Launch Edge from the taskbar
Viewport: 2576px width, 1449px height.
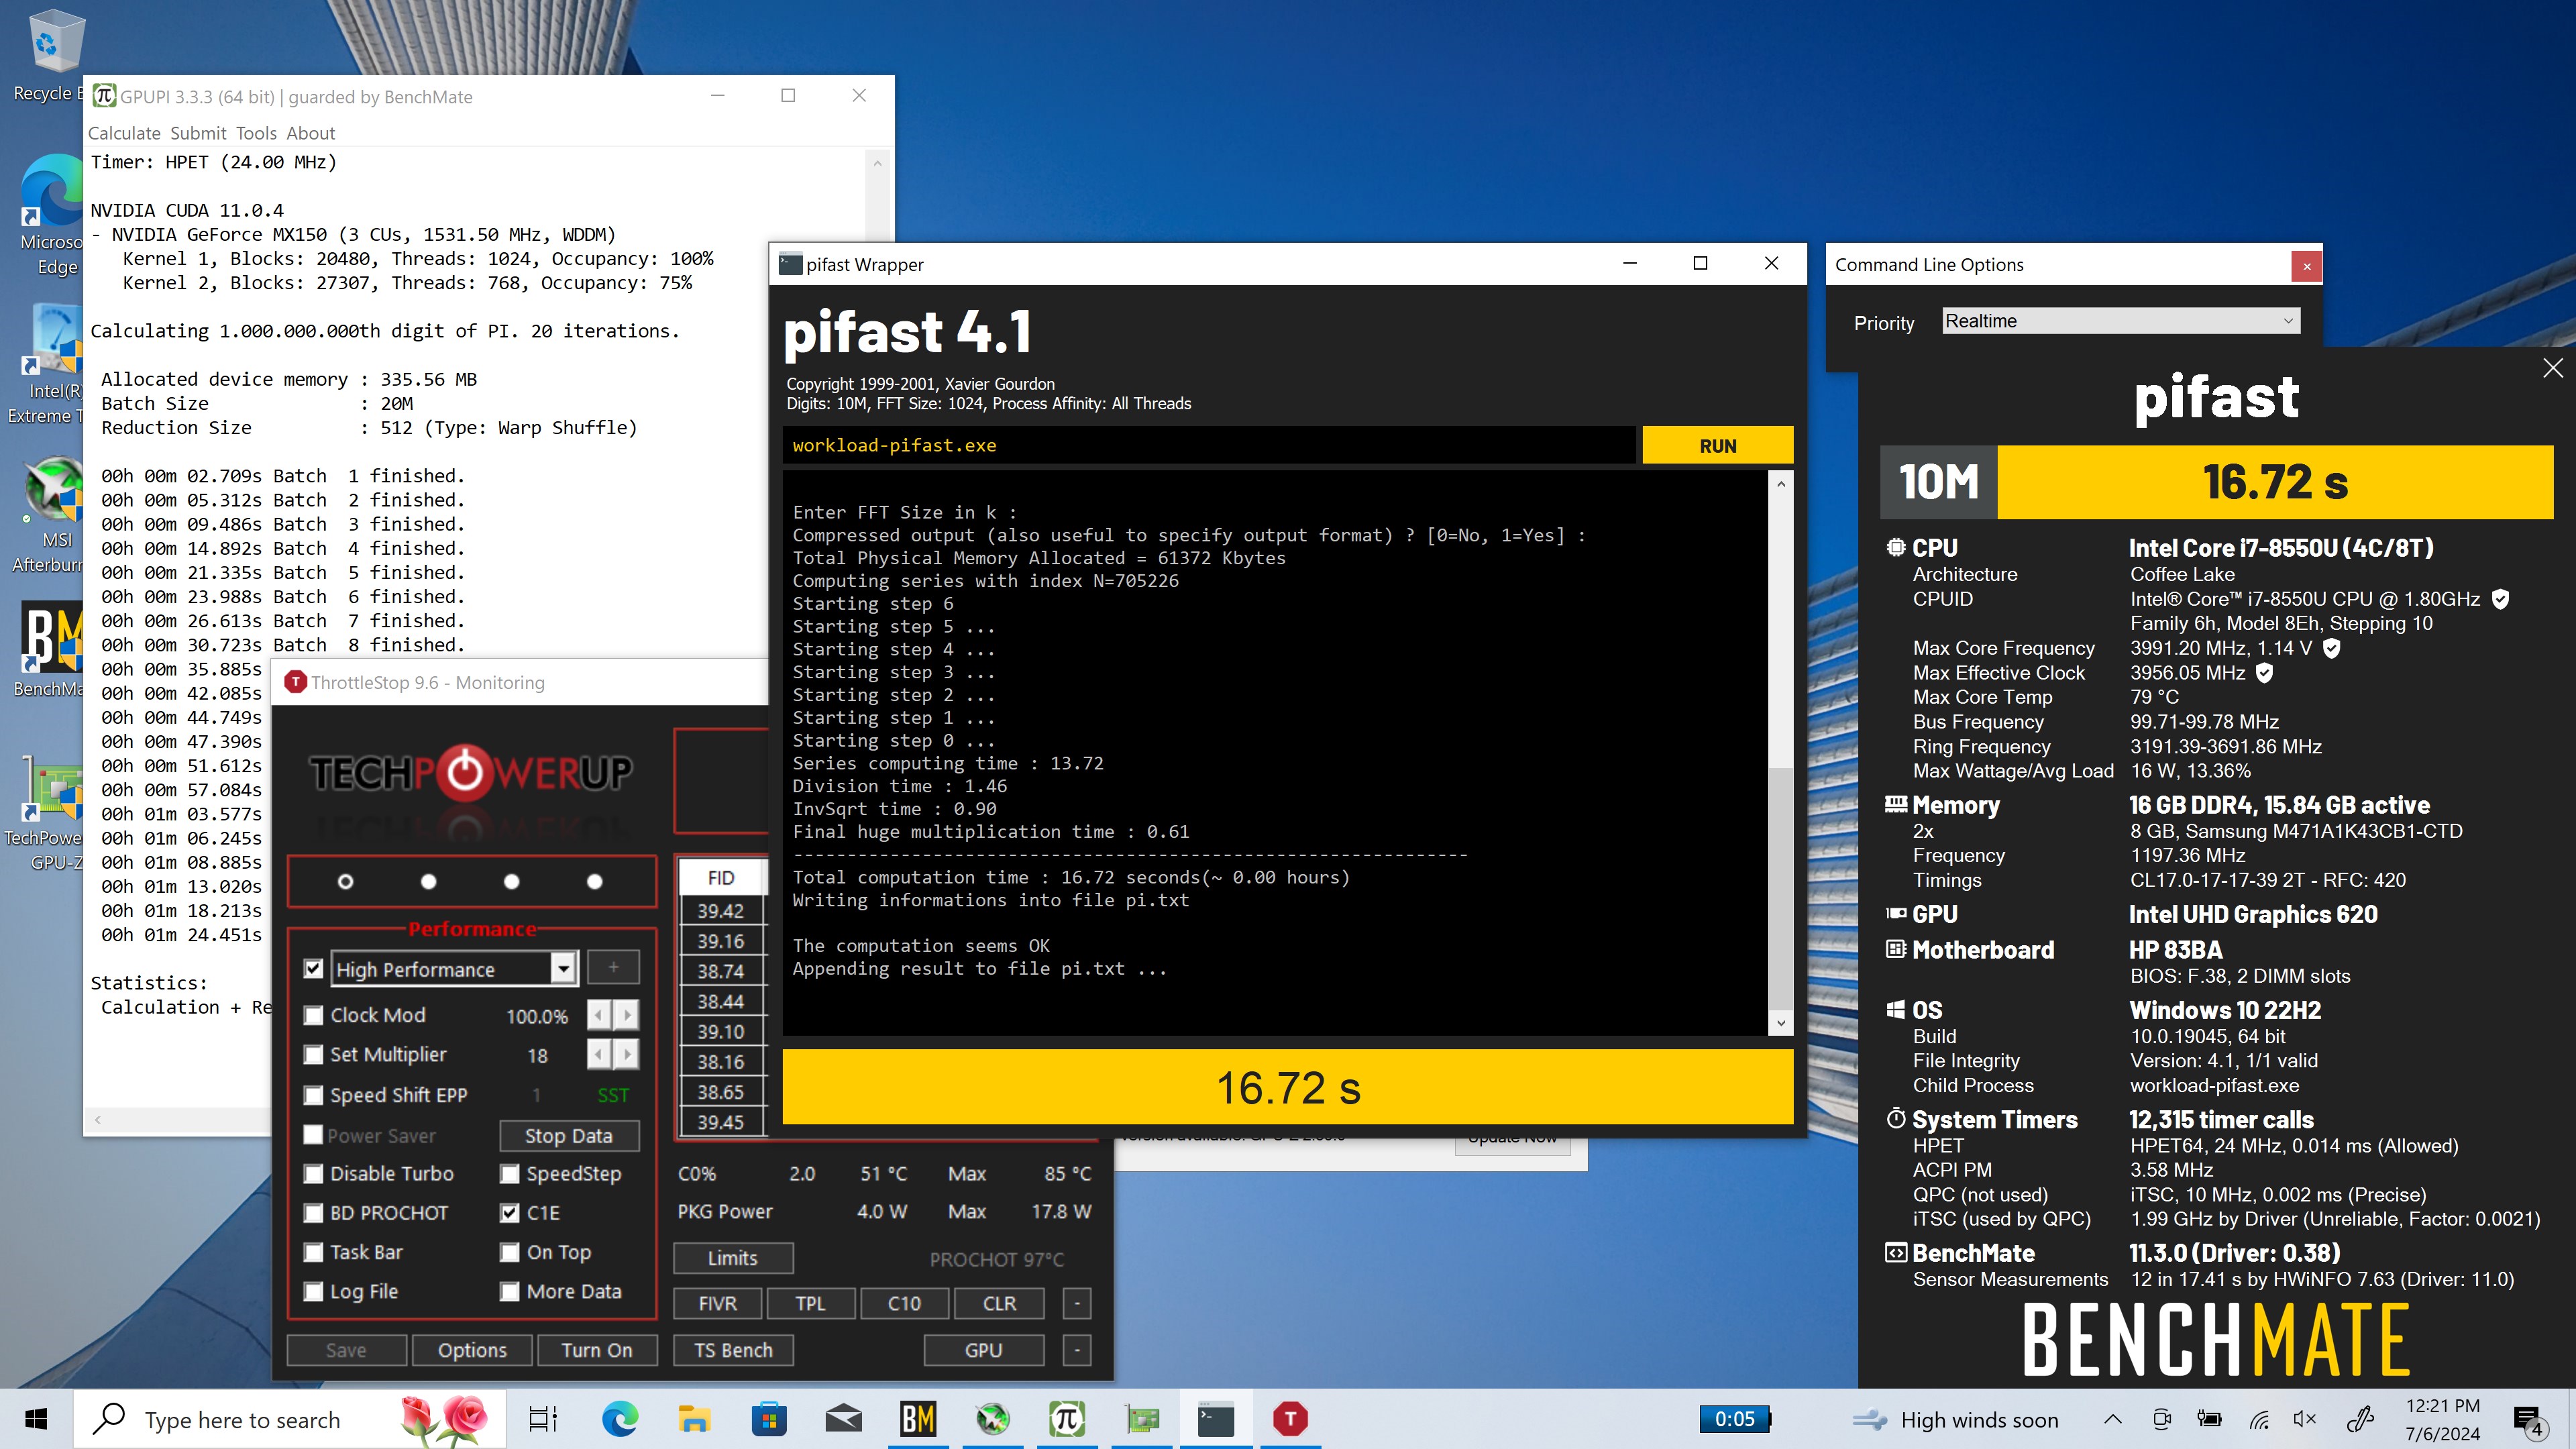(x=619, y=1419)
